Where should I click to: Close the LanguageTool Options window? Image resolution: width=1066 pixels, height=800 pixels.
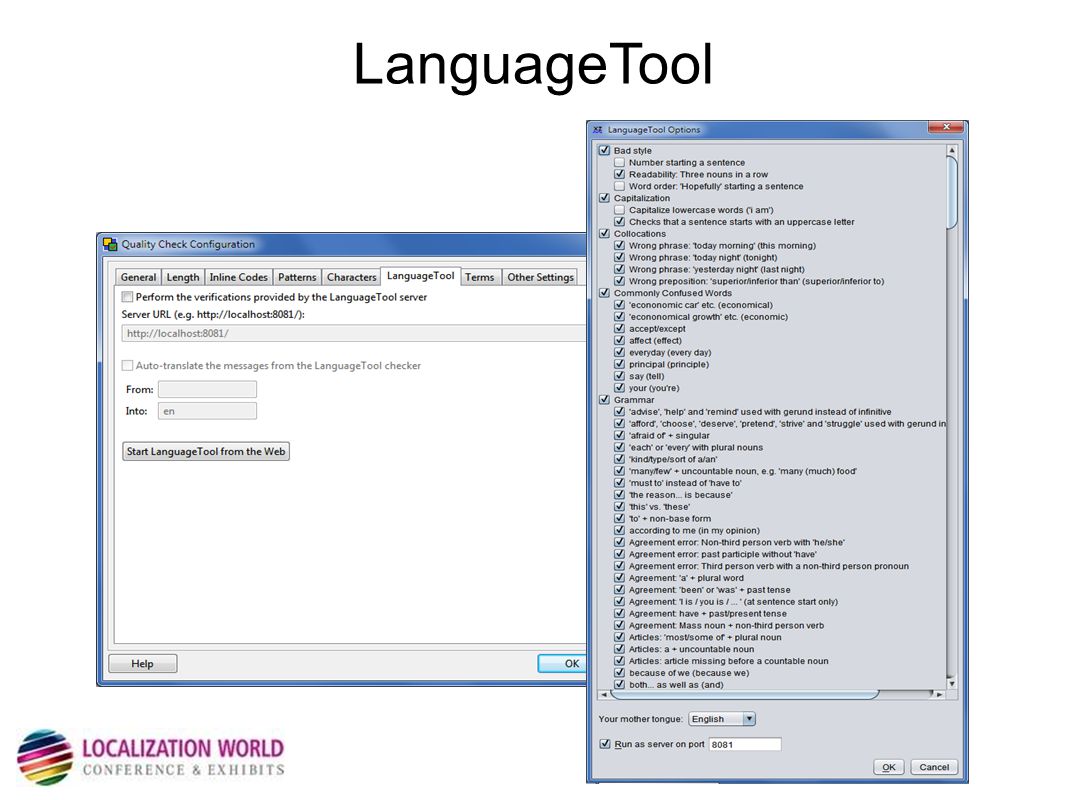pos(946,127)
